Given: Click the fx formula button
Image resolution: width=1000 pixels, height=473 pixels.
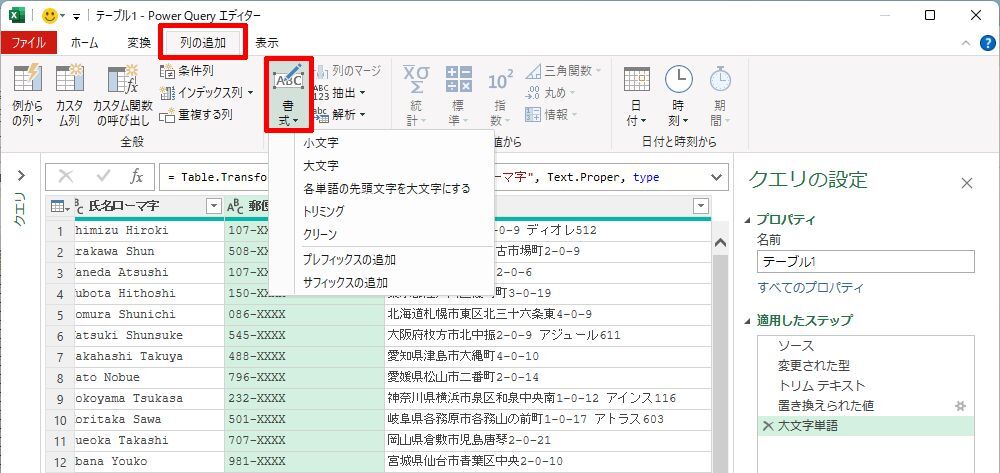Looking at the screenshot, I should (137, 176).
